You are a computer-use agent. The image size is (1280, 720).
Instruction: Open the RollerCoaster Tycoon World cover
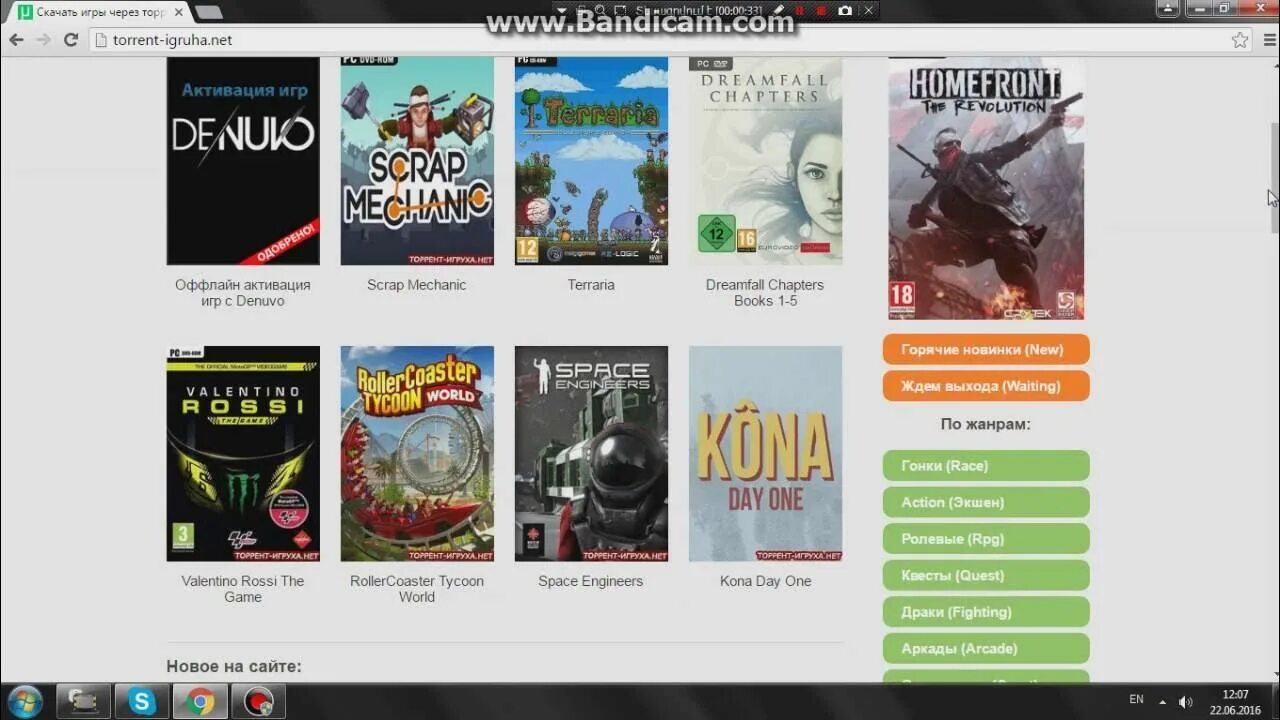tap(417, 454)
